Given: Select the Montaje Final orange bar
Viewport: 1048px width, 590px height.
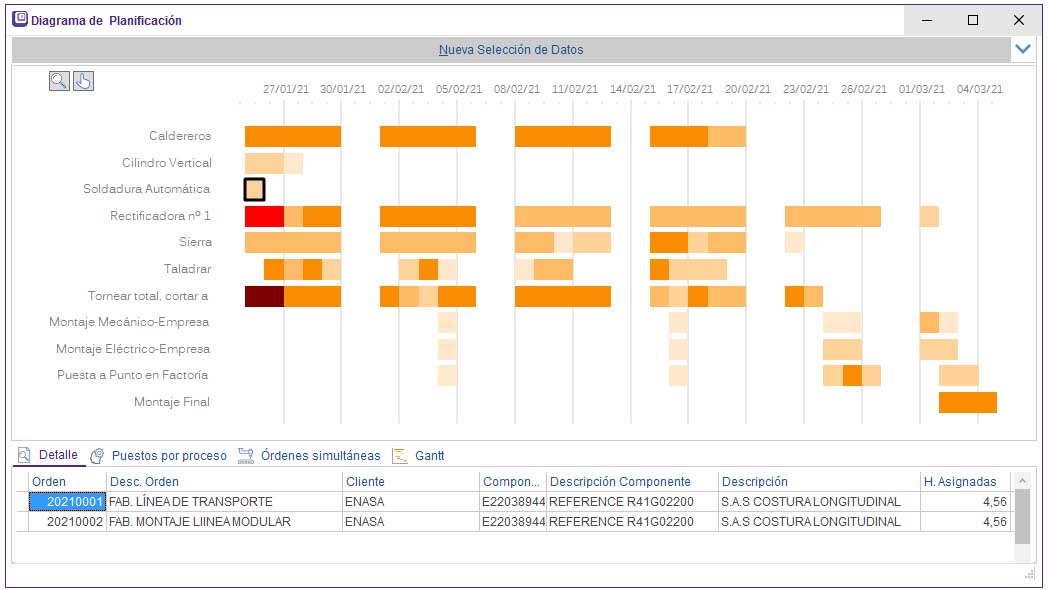Looking at the screenshot, I should tap(967, 402).
